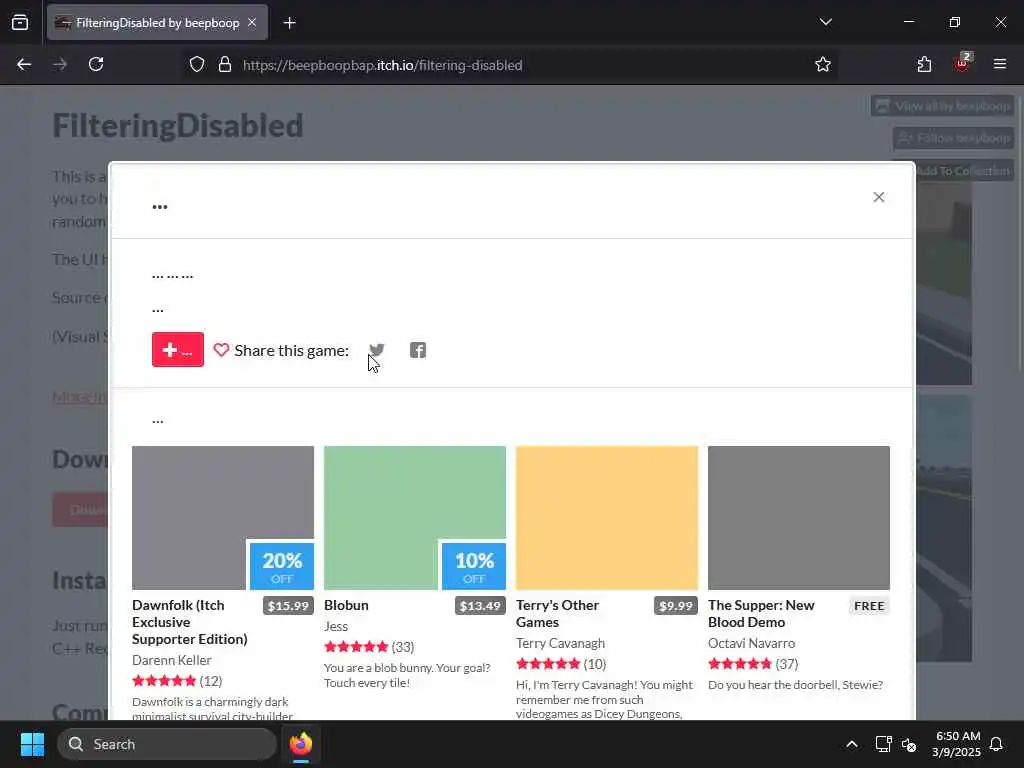Click the forward navigation arrow
1024x768 pixels.
(60, 65)
